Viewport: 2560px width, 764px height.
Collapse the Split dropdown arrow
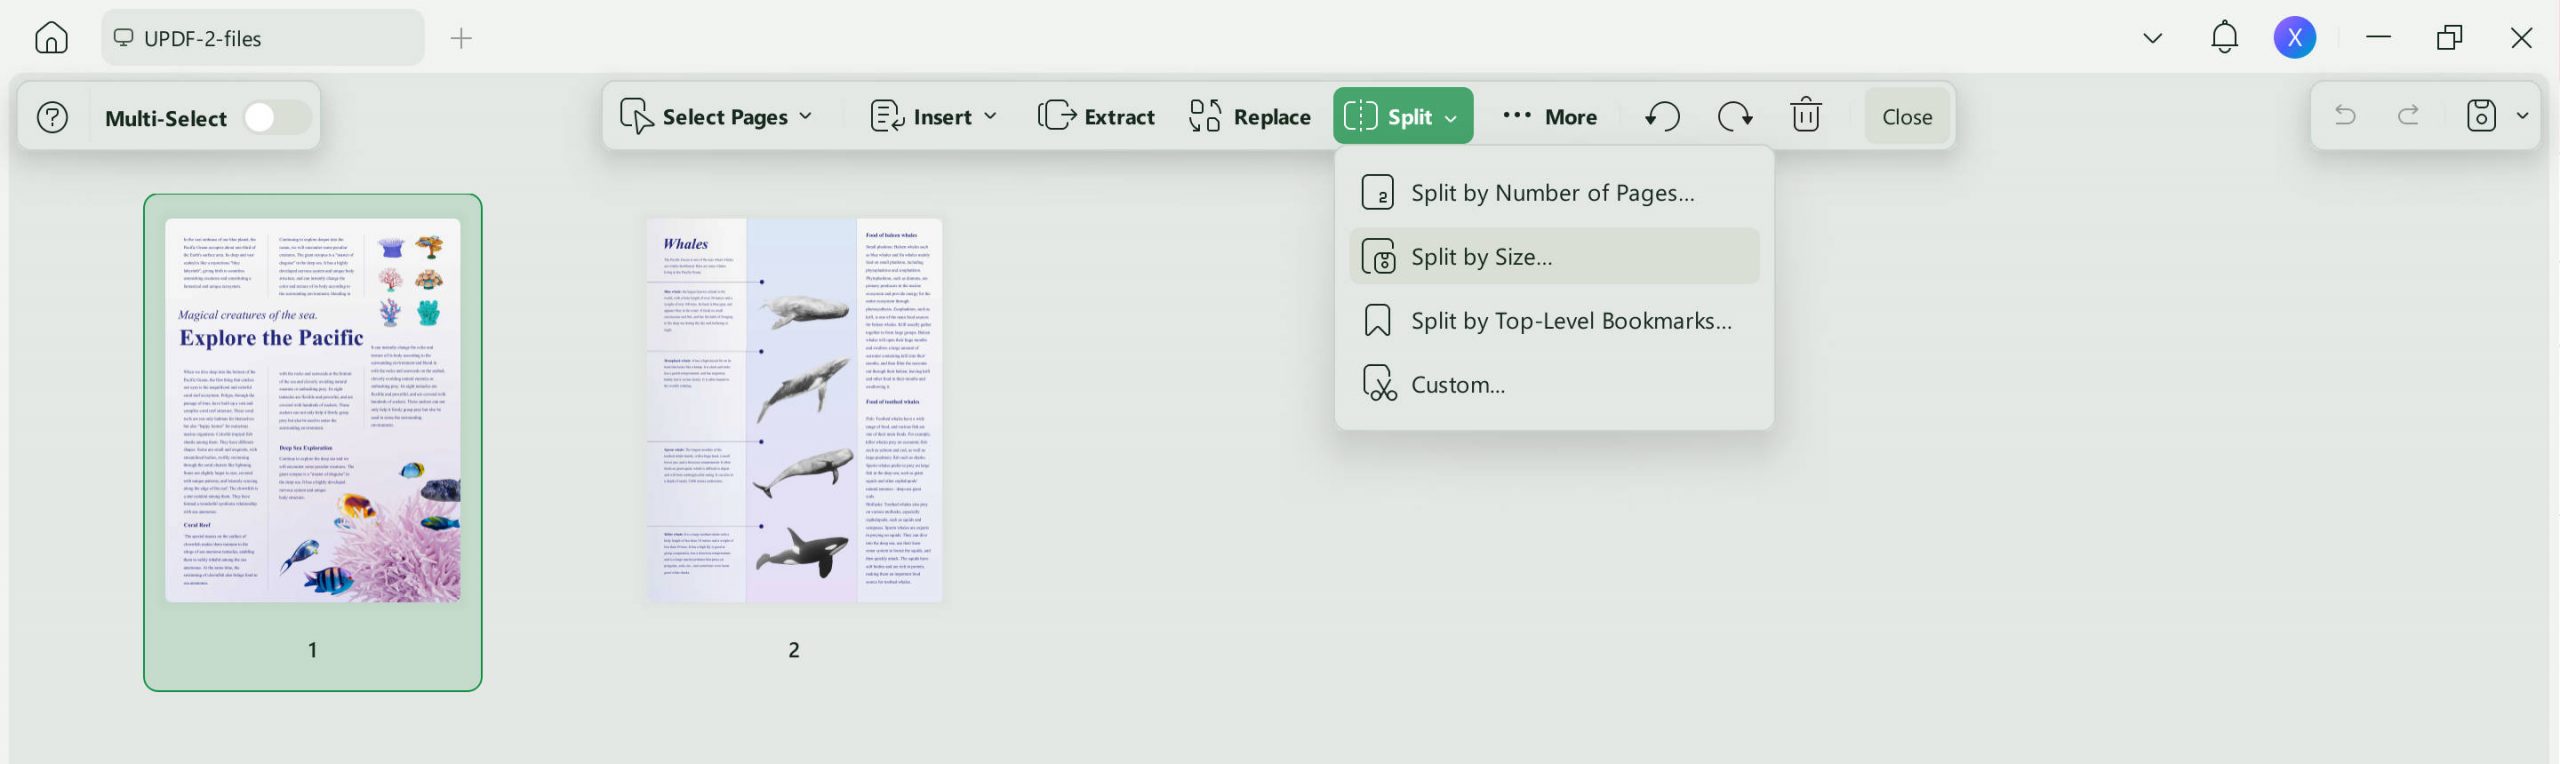tap(1451, 118)
